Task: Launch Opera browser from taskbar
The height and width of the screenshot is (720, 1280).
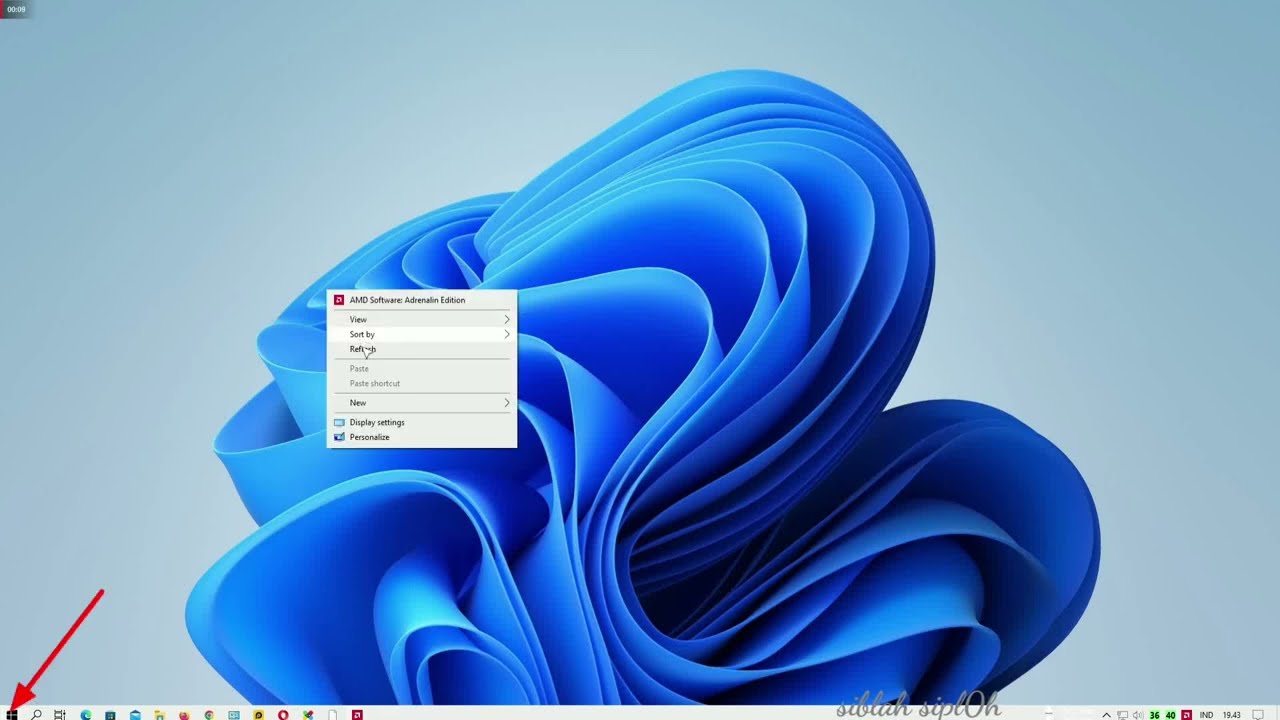Action: (283, 715)
